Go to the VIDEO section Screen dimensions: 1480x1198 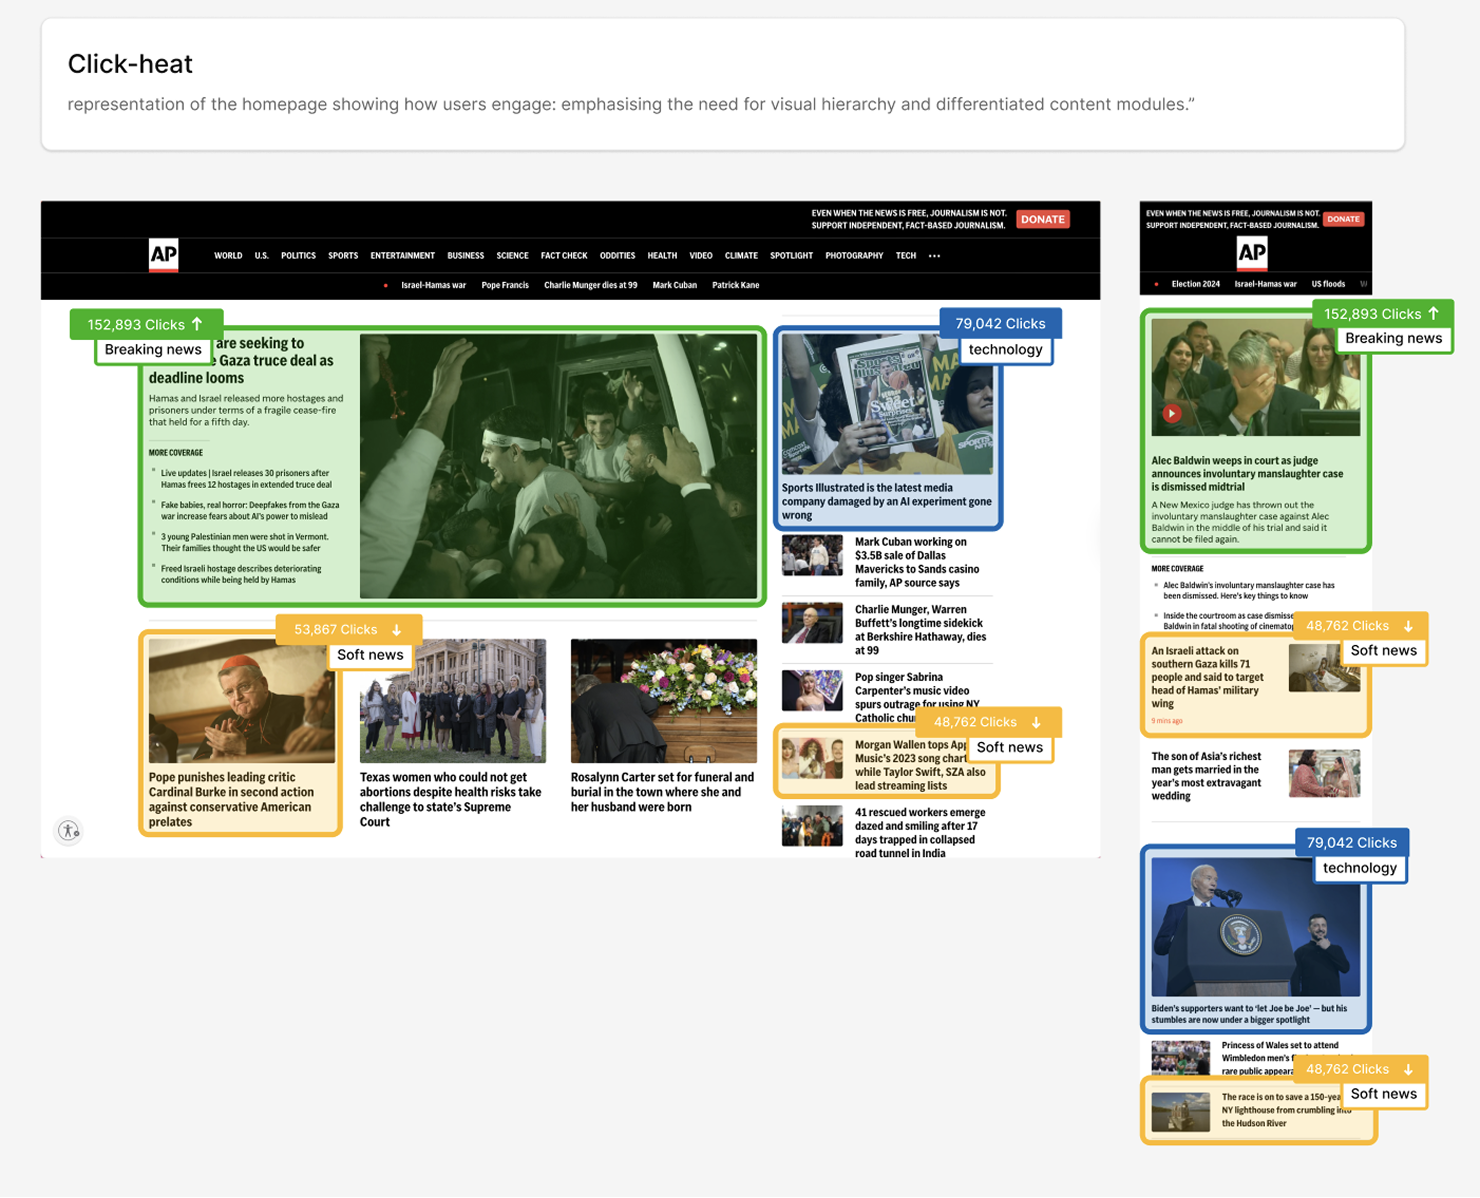pos(701,256)
